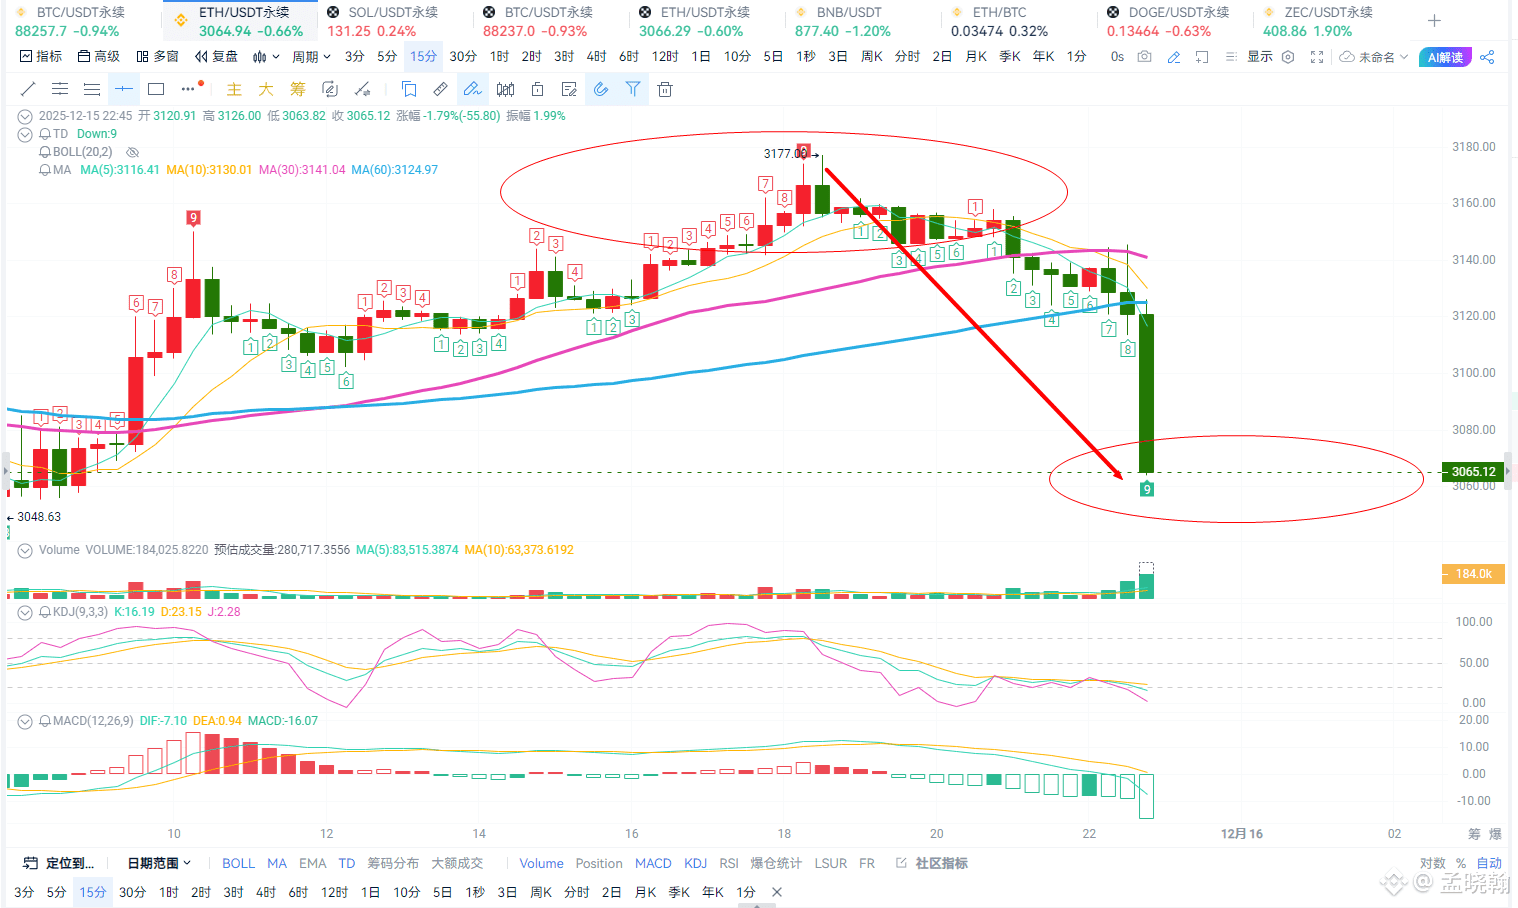Click the share icon next to AI解读
1518x908 pixels.
click(x=1487, y=57)
